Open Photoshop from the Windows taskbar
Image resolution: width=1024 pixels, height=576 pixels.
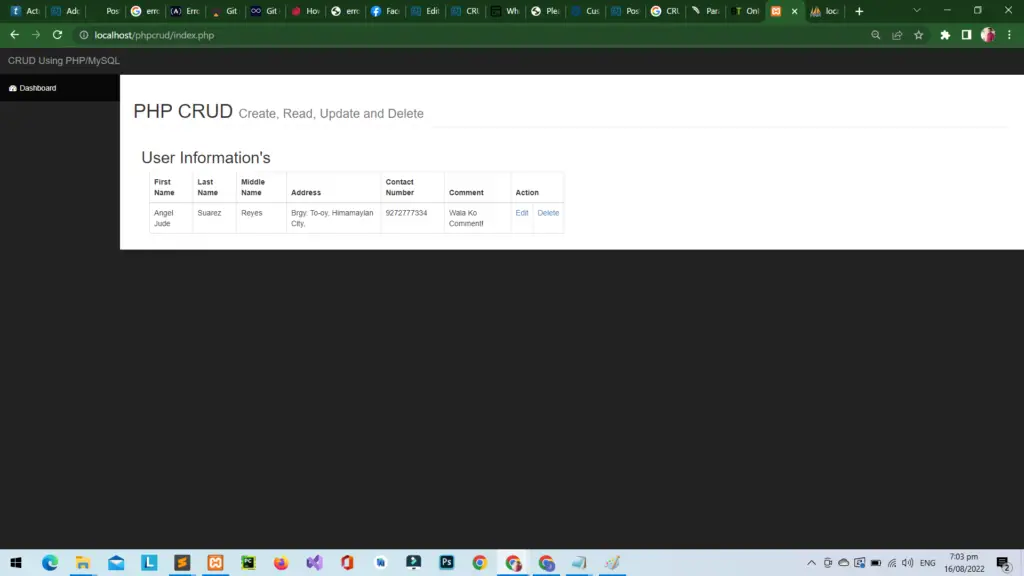coord(446,563)
